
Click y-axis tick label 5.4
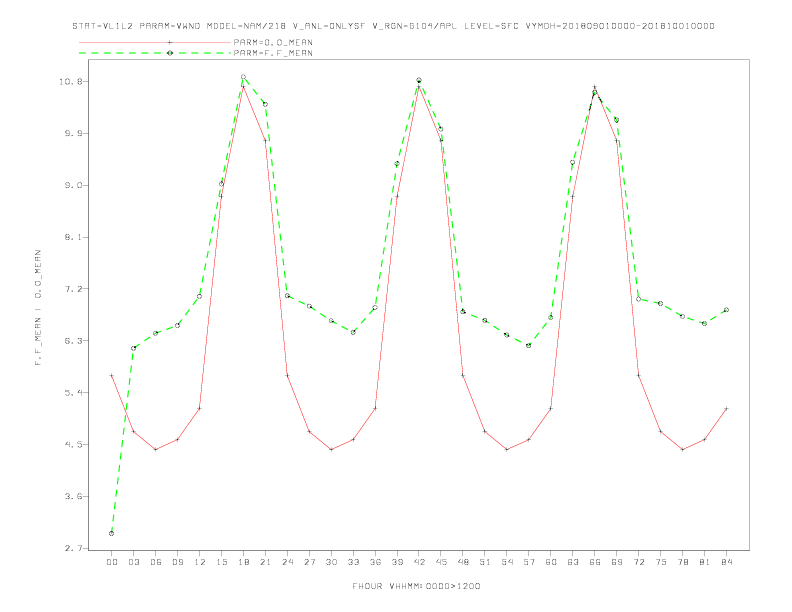tap(73, 392)
